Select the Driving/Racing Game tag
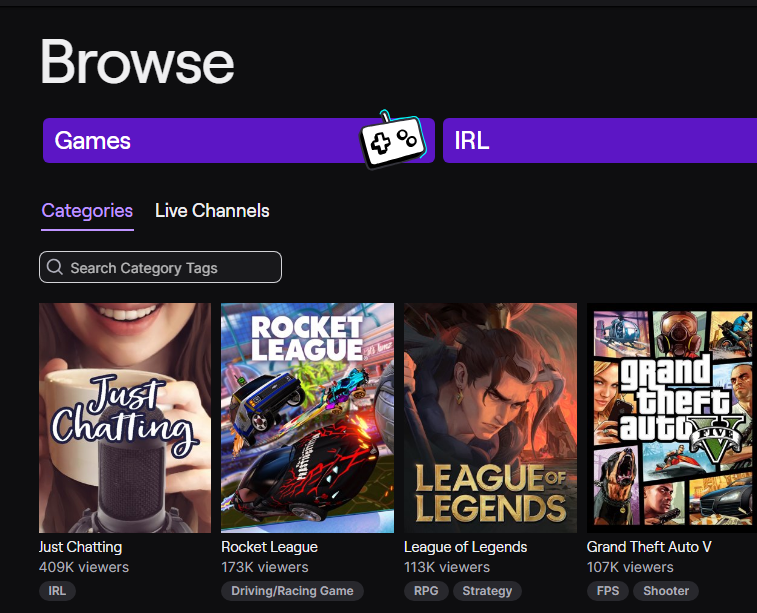The height and width of the screenshot is (613, 757). (x=292, y=591)
